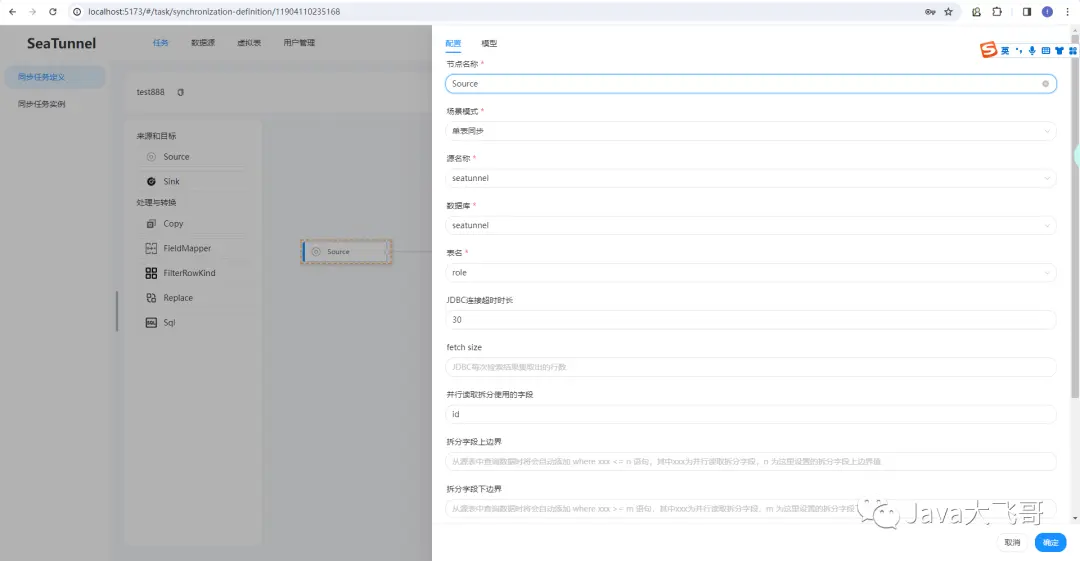Open browser three-dot menu
Viewport: 1080px width, 561px height.
(x=1068, y=12)
